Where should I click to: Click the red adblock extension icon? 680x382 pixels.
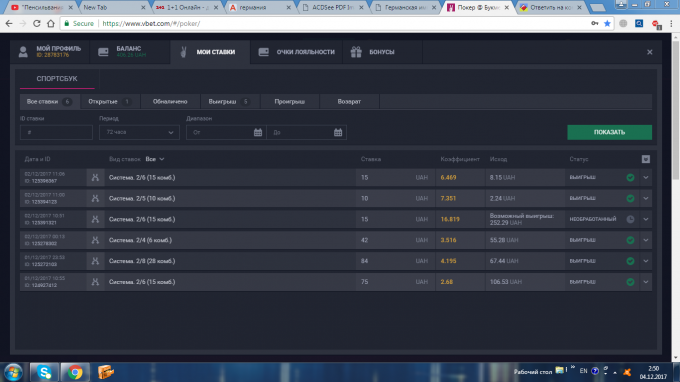(x=656, y=24)
